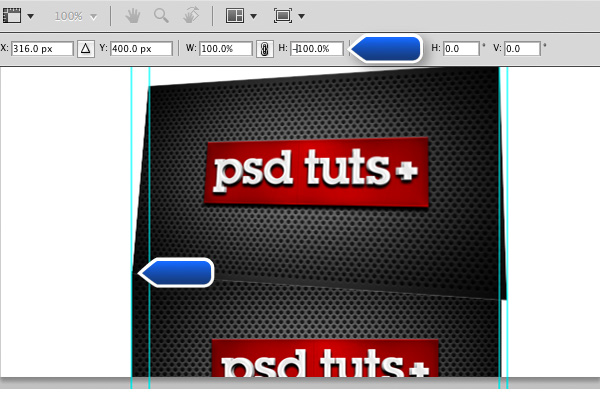Open the Arrange Documents icon
The image size is (600, 400).
pos(235,16)
